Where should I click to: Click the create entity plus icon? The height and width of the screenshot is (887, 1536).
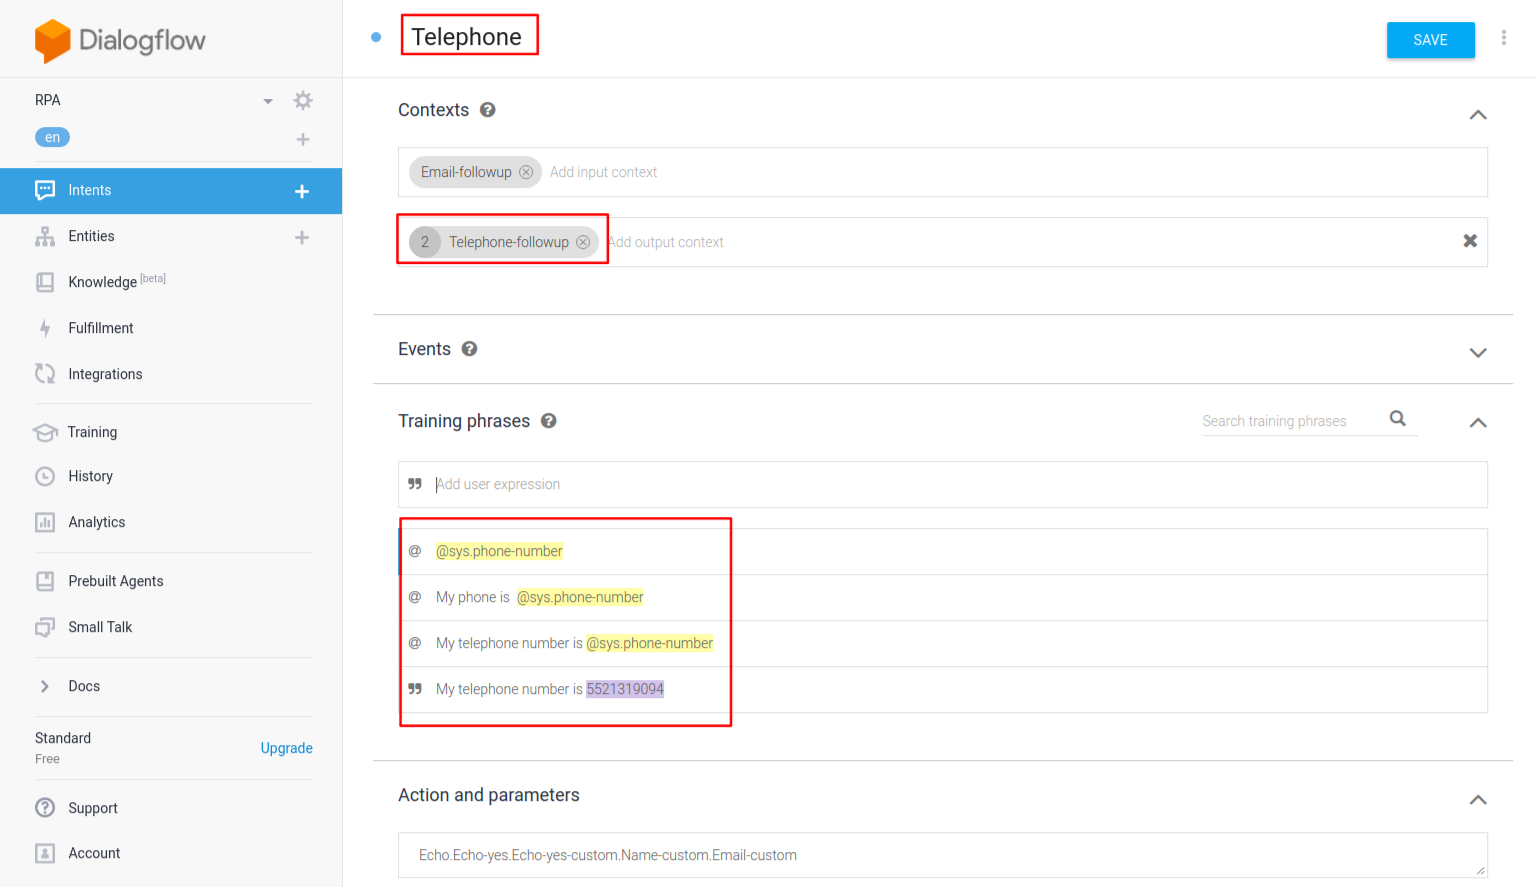pos(302,237)
